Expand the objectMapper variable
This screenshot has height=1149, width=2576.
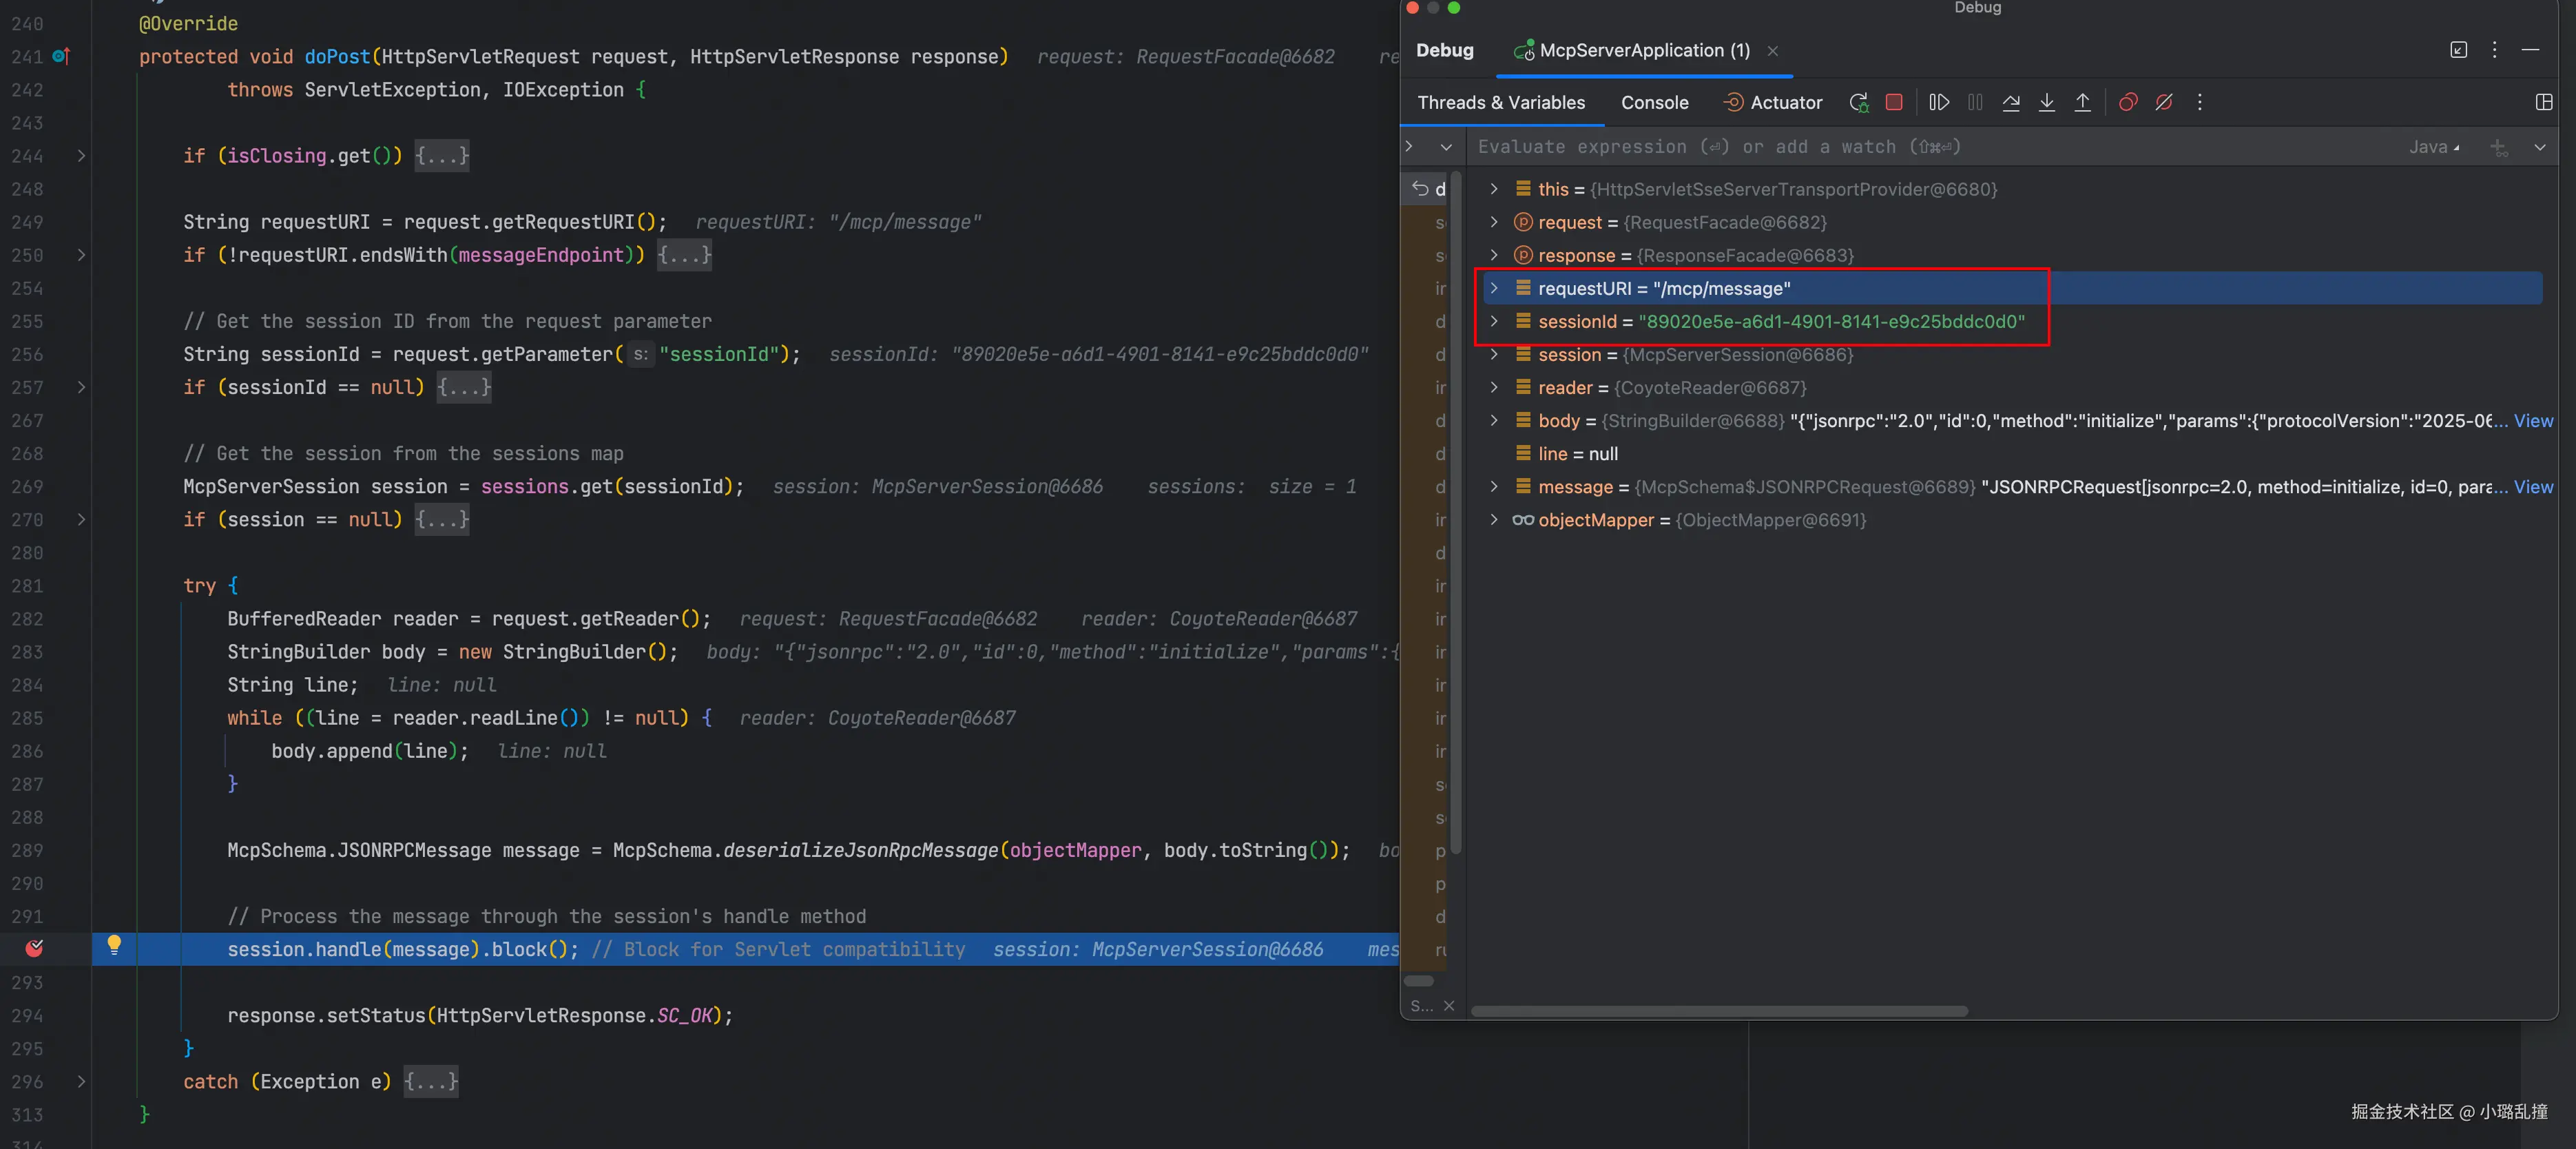pos(1493,520)
